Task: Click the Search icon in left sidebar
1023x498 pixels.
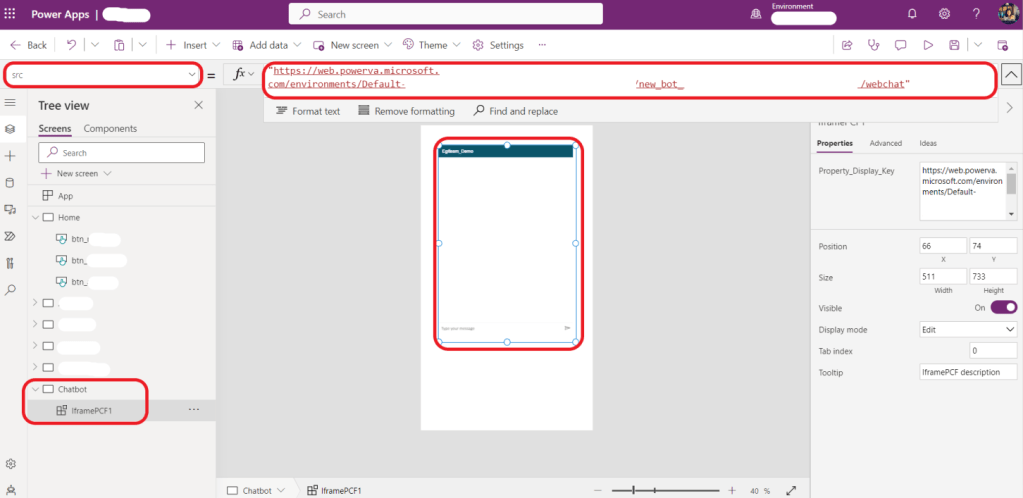Action: click(10, 290)
